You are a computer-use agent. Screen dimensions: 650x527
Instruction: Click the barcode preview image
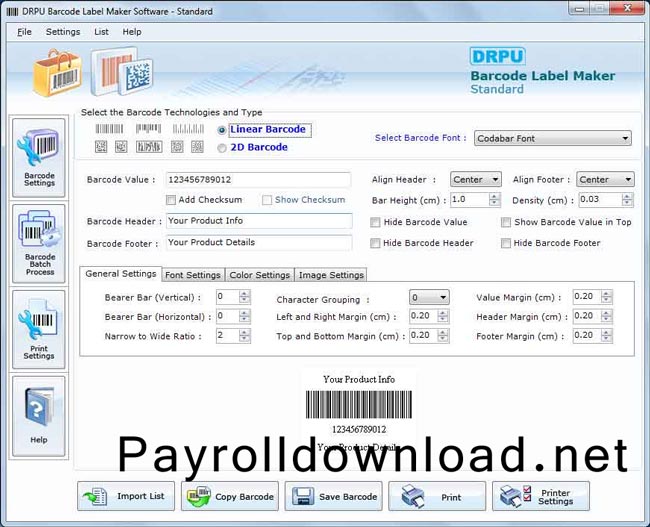[359, 404]
